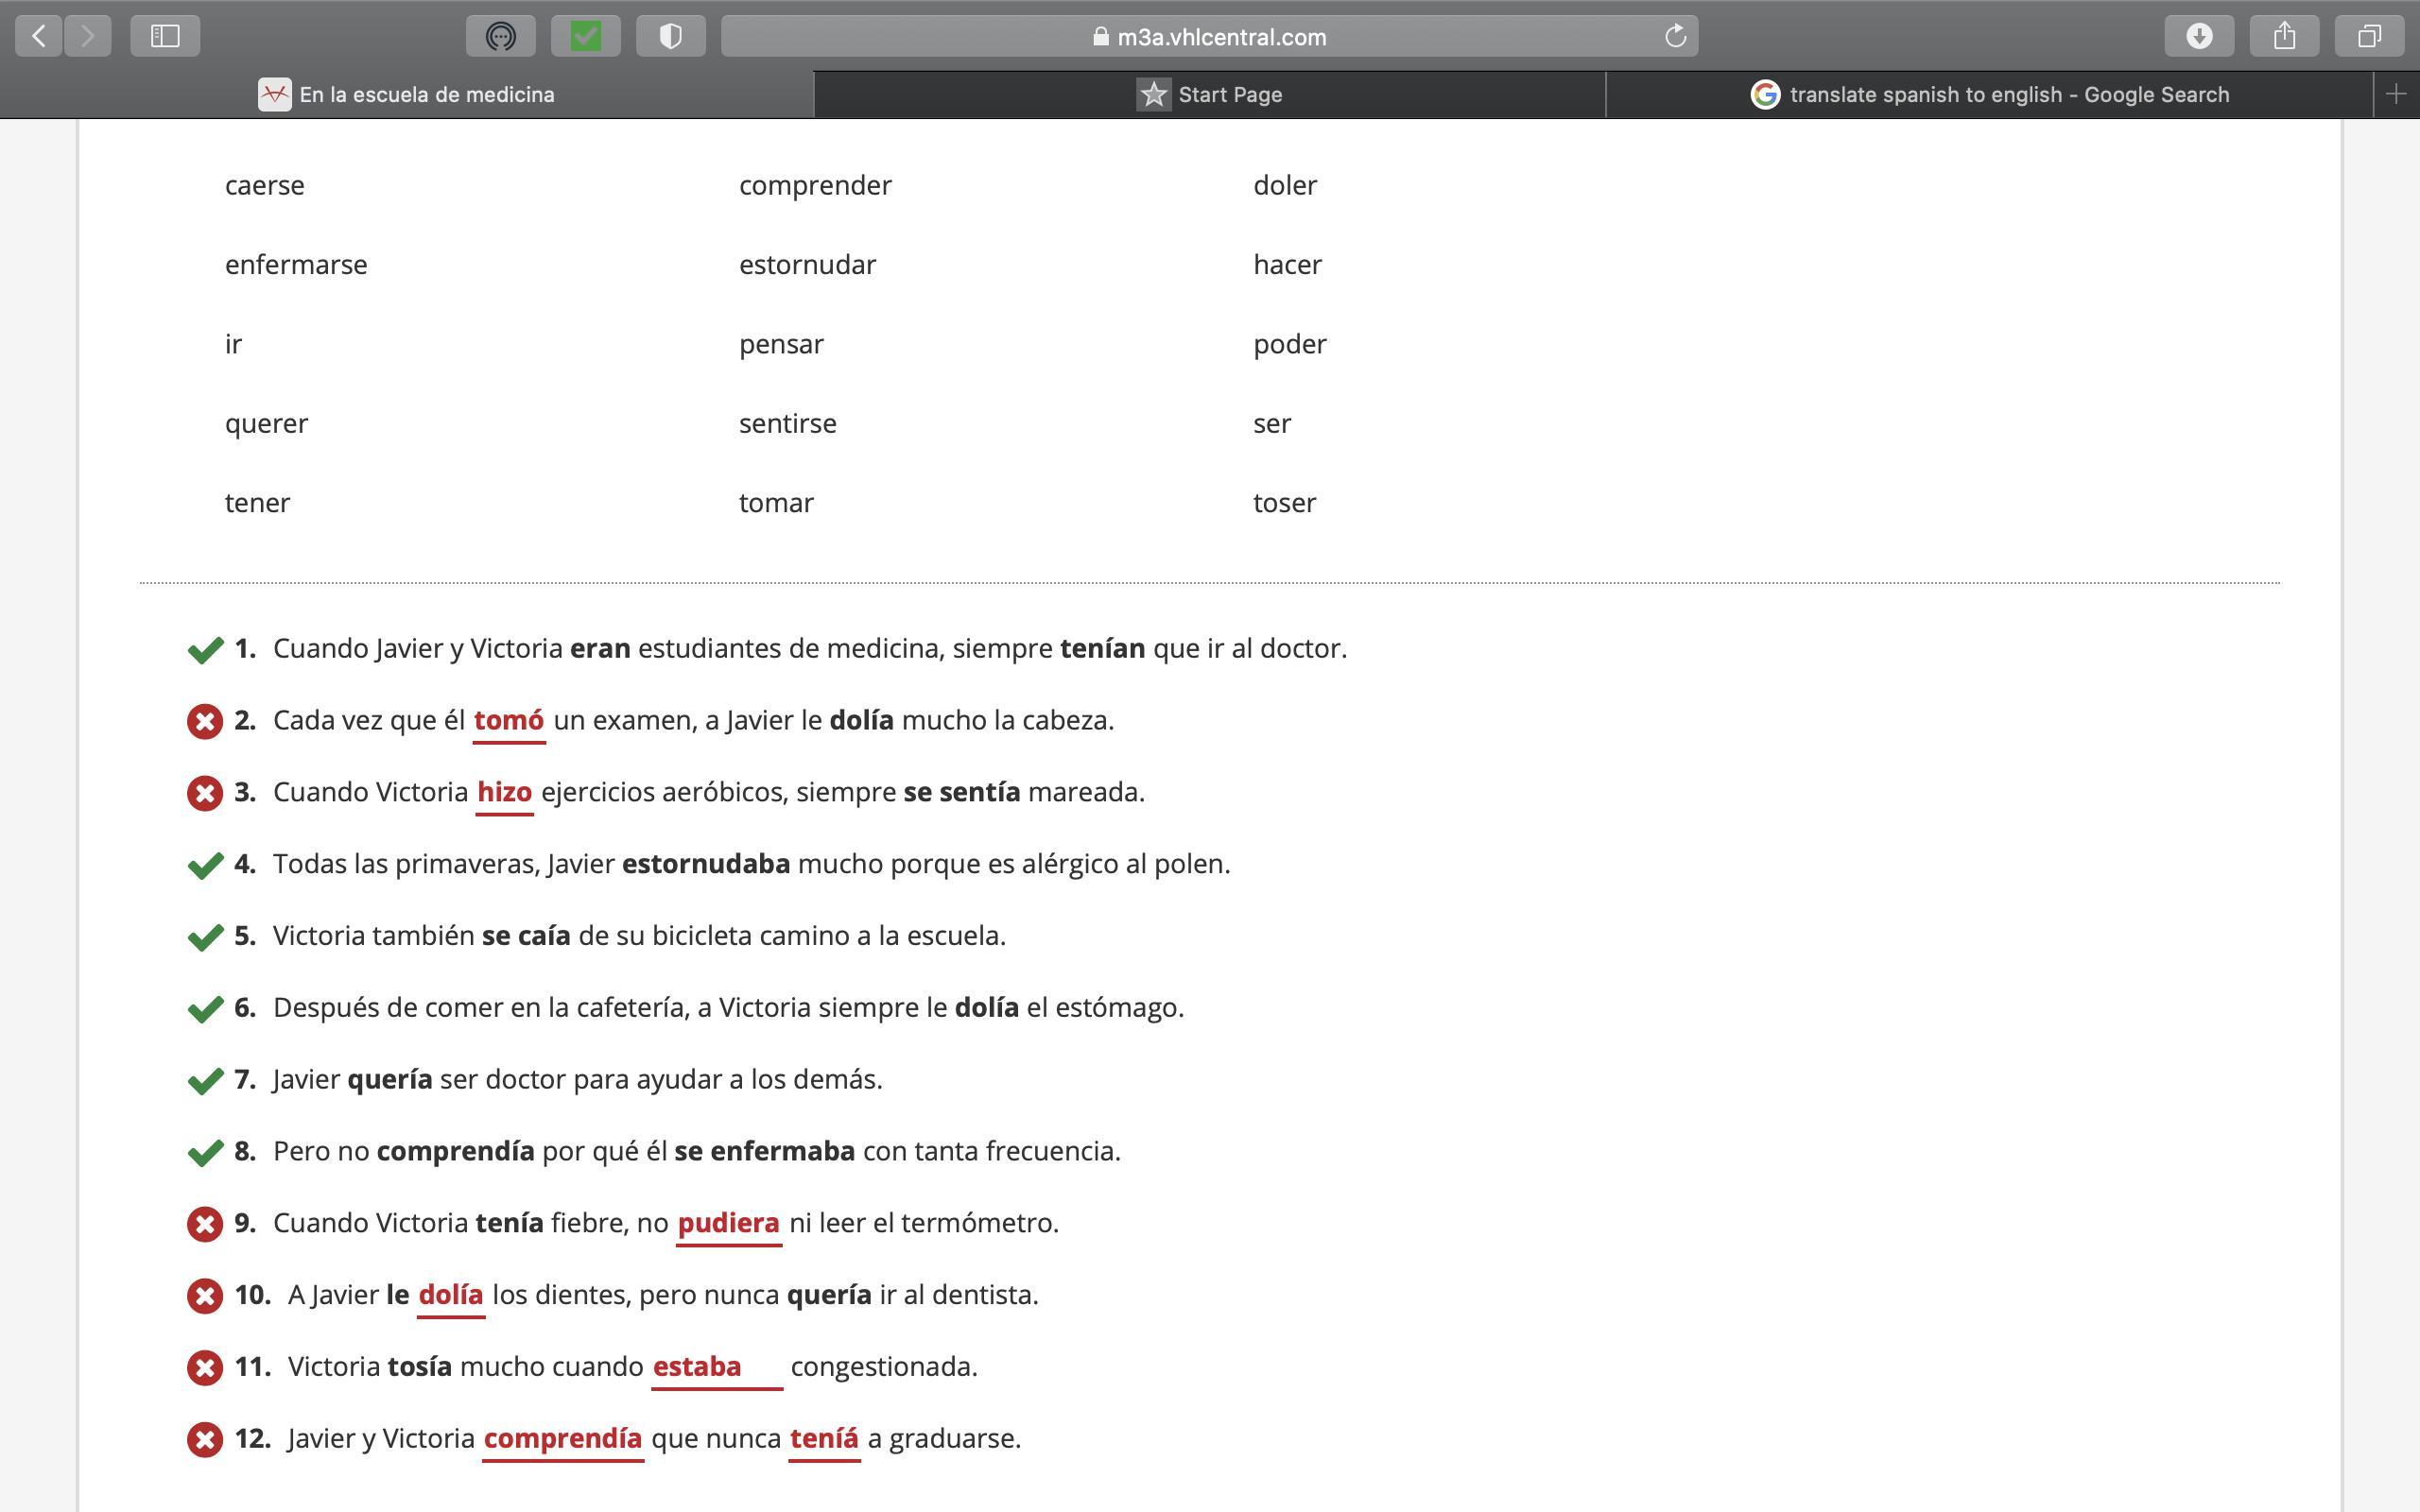Screen dimensions: 2420x1512
Task: Click the Safari back arrow button
Action: pyautogui.click(x=39, y=37)
